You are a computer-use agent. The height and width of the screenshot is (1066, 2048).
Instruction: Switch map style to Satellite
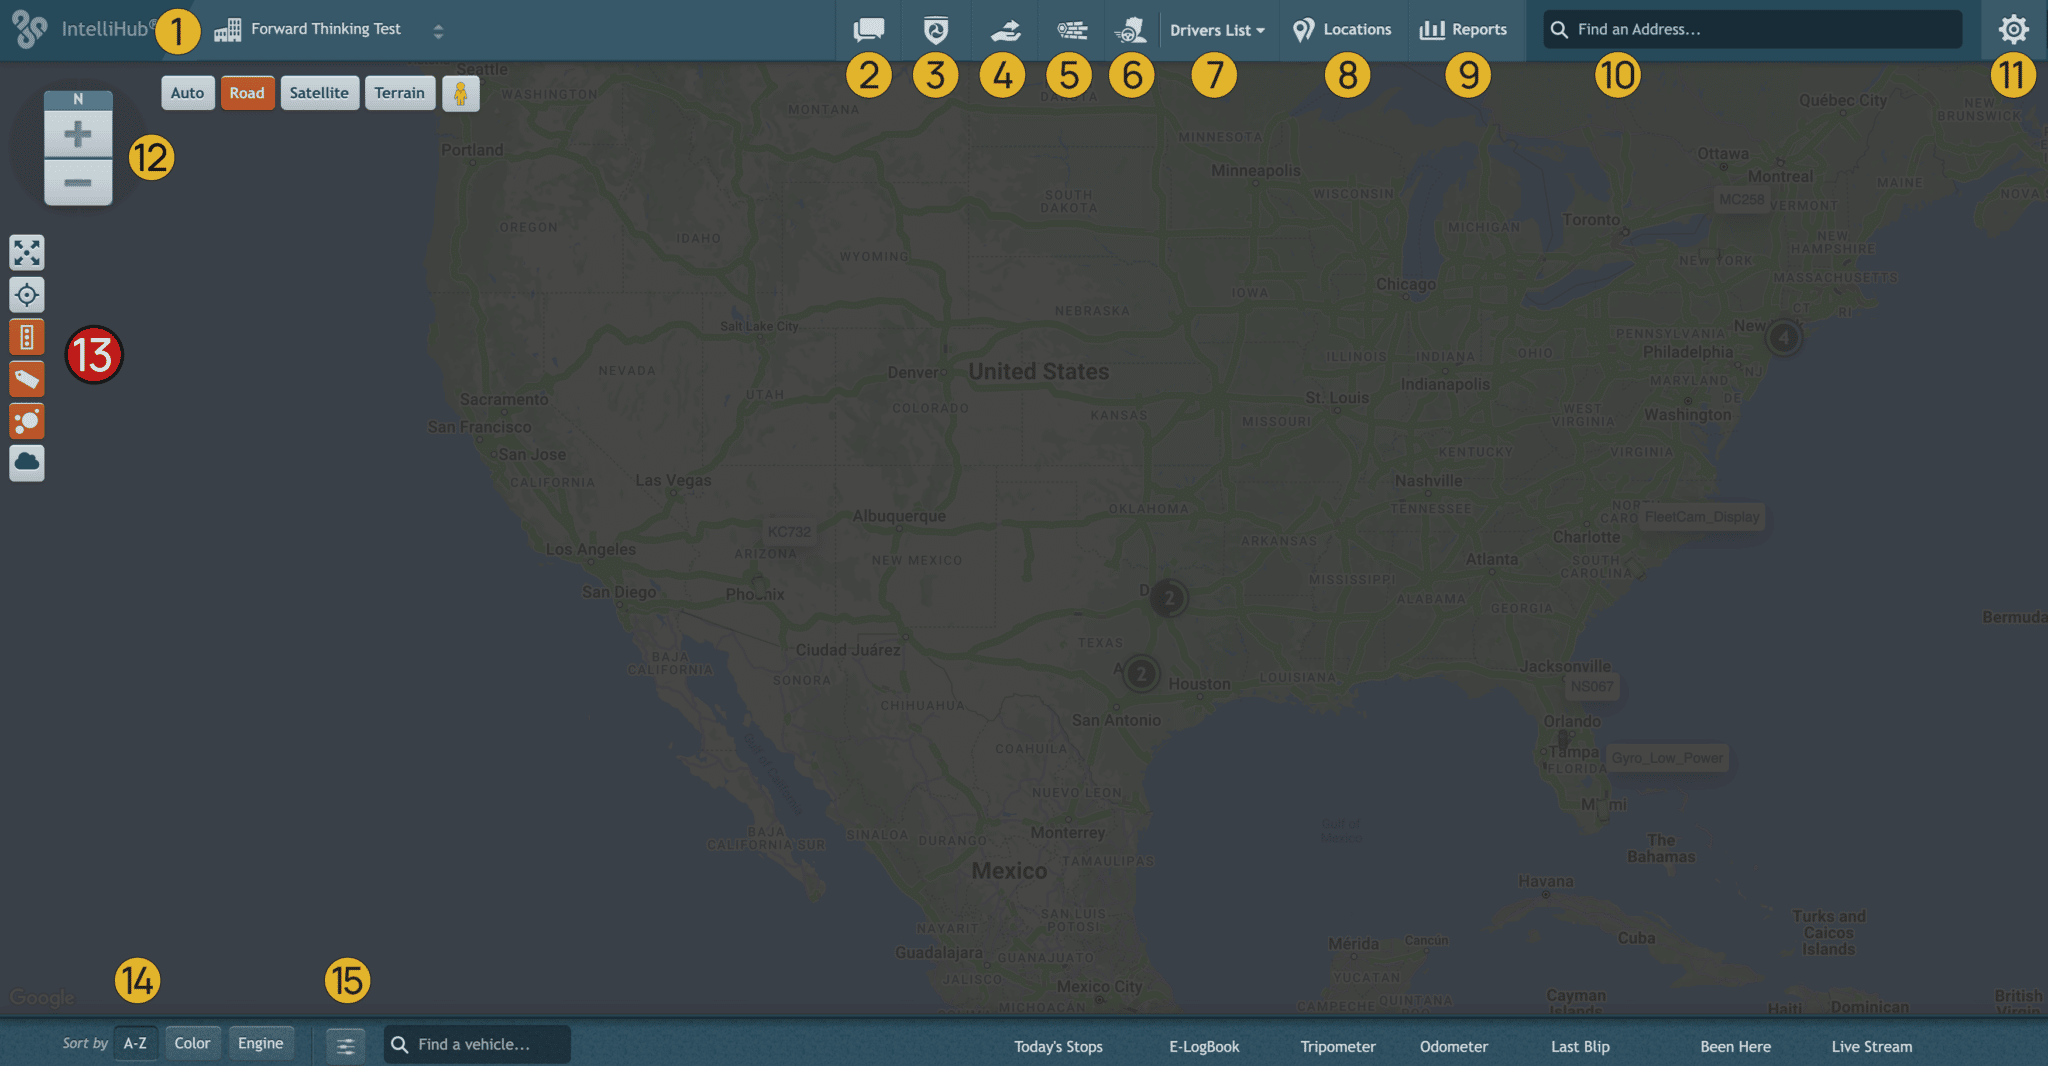click(320, 92)
